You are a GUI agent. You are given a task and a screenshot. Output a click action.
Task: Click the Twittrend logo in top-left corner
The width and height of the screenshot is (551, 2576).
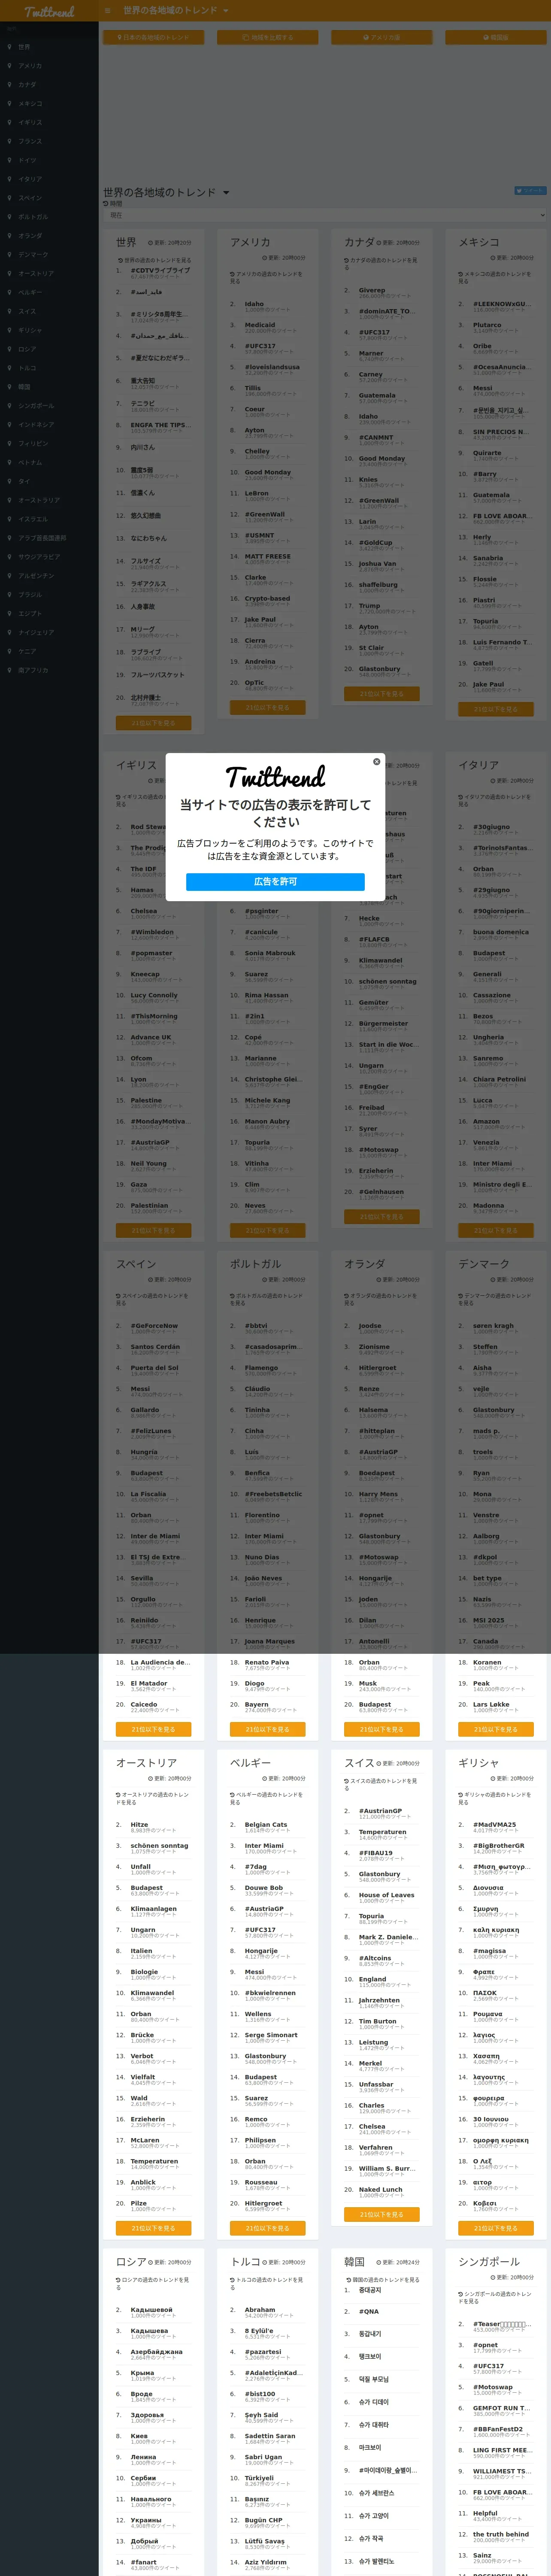(x=49, y=11)
